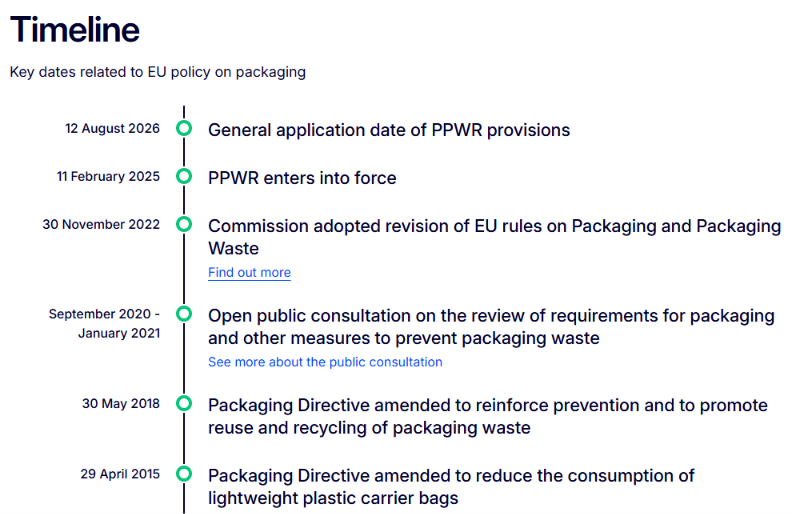Viewport: 792px width, 514px height.
Task: Click the September 2020 - January 2021 date
Action: [x=105, y=324]
